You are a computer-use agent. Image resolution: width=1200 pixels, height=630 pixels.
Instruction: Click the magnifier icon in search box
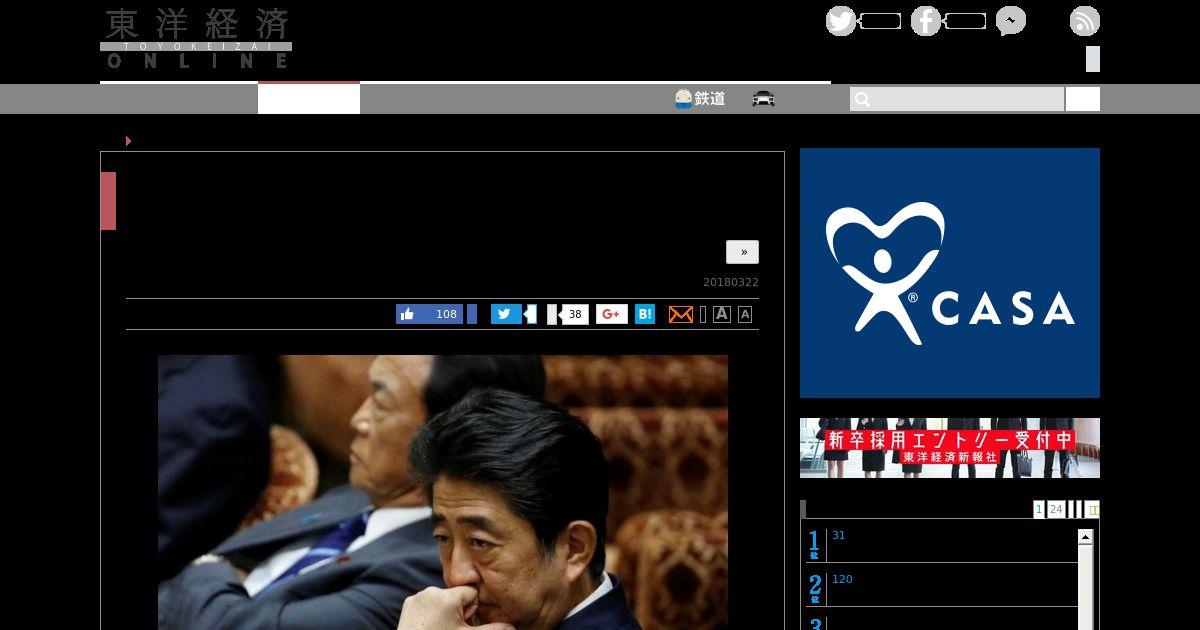click(863, 99)
